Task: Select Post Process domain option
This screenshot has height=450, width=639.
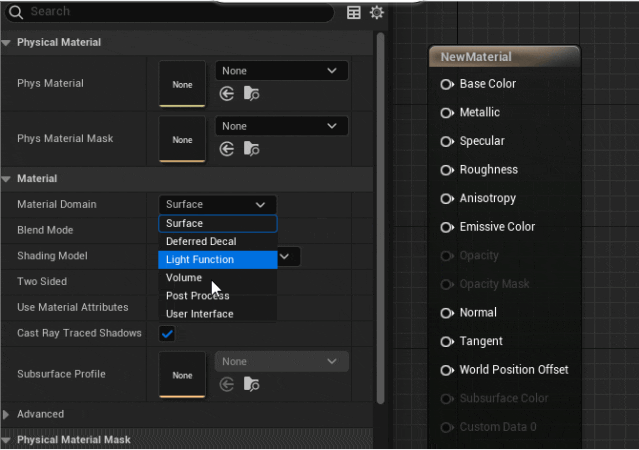Action: tap(218, 296)
